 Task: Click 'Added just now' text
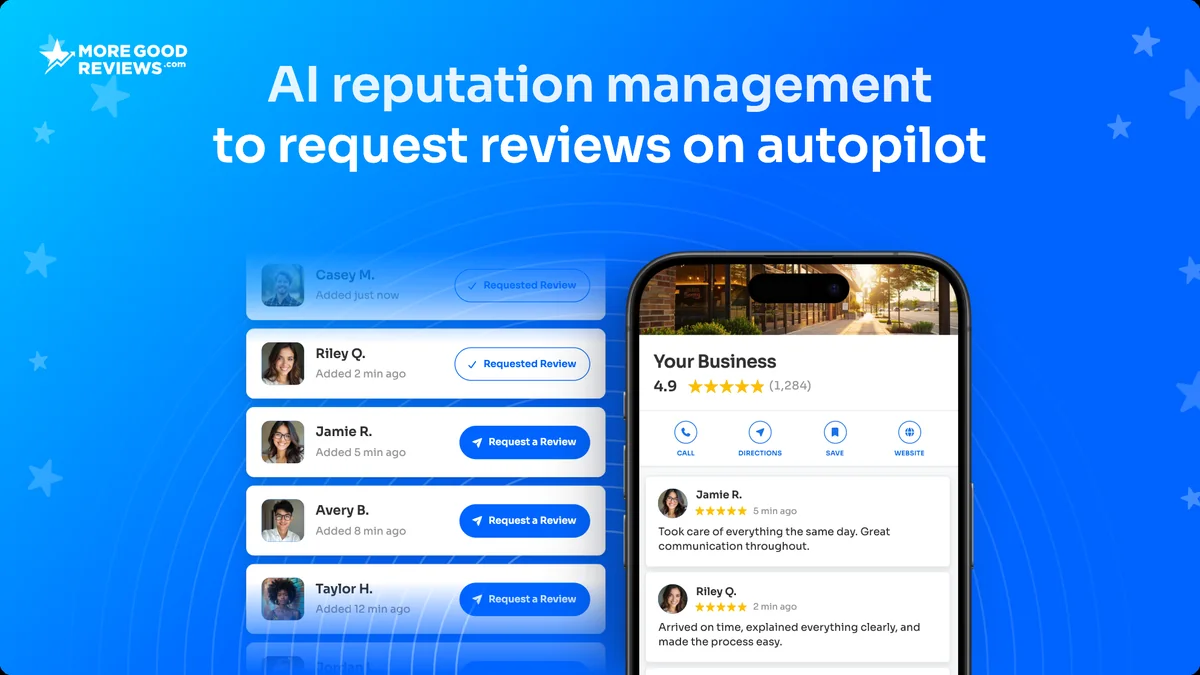(x=357, y=296)
